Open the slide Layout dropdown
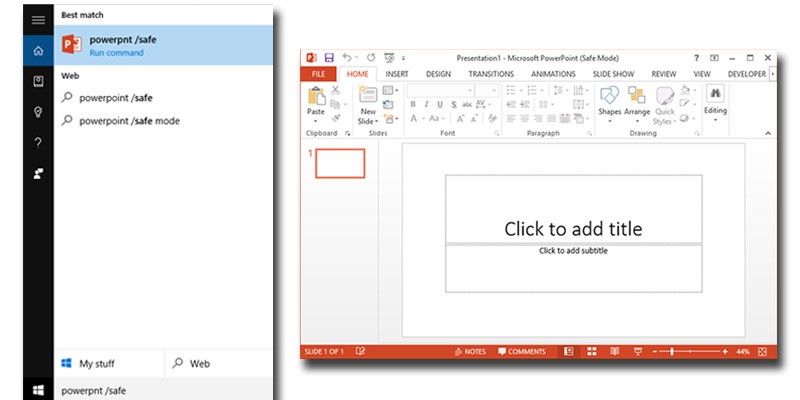Image resolution: width=800 pixels, height=400 pixels. tap(390, 91)
